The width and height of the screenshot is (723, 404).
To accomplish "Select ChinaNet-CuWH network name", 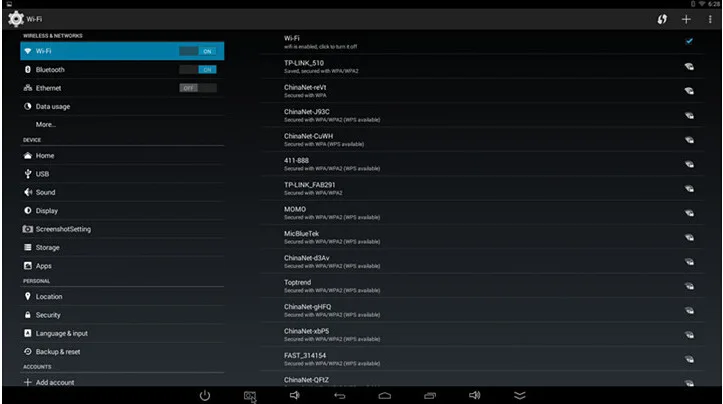I will [x=308, y=136].
